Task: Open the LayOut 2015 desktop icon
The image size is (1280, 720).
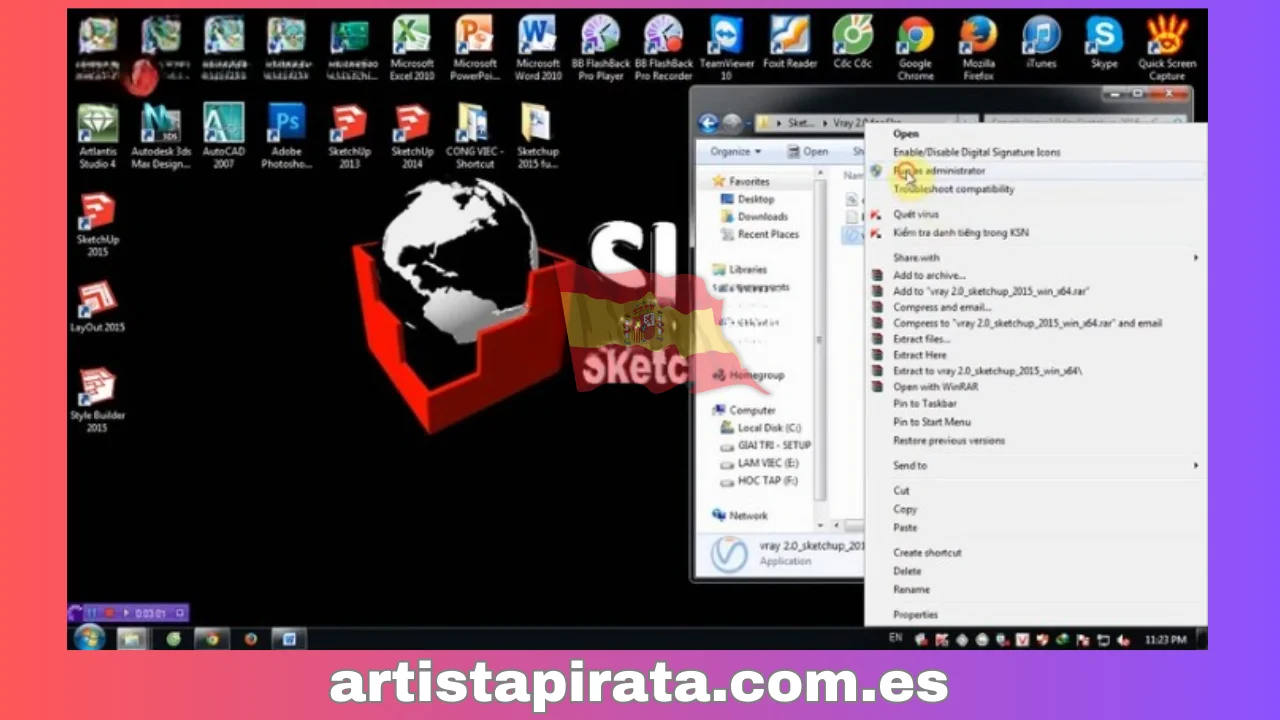Action: click(98, 307)
